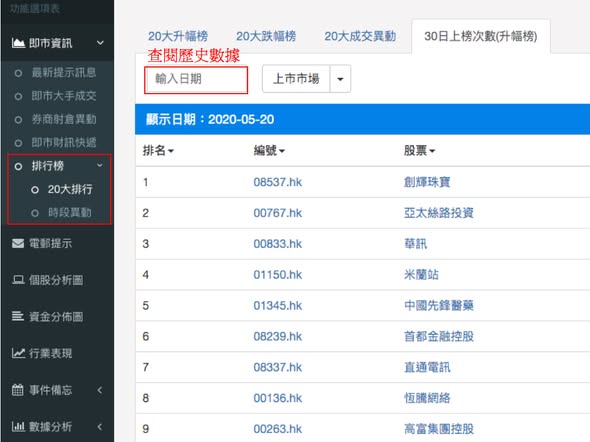Click the bars icon for 資金分佈圖
Screen dimensions: 590x442
18,316
